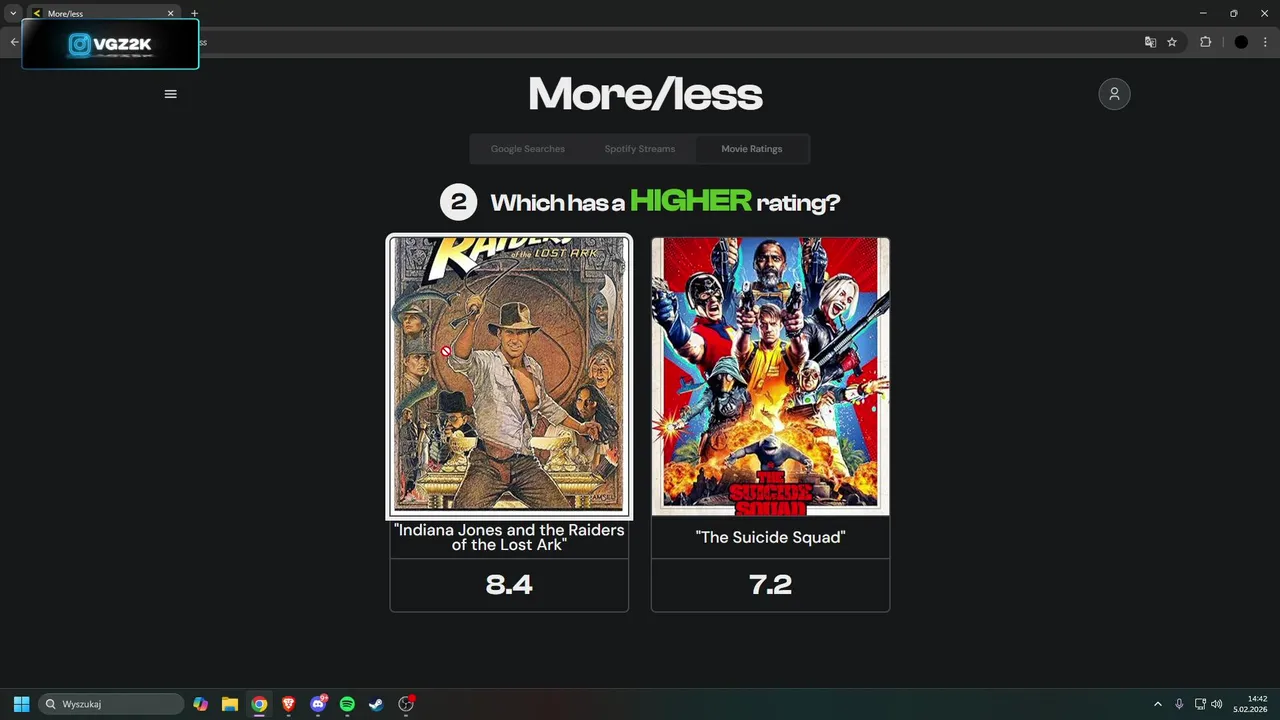Image resolution: width=1280 pixels, height=720 pixels.
Task: Close the More/less browser tab
Action: (x=170, y=13)
